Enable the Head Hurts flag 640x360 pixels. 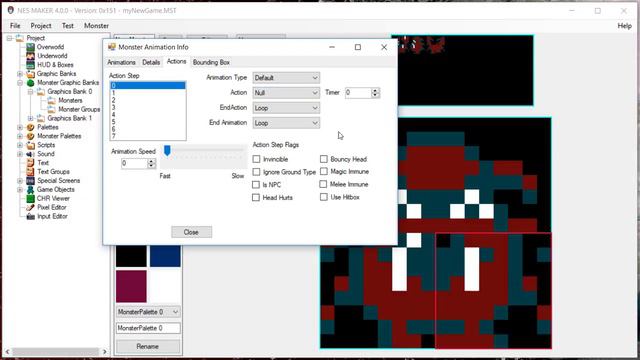pyautogui.click(x=256, y=198)
